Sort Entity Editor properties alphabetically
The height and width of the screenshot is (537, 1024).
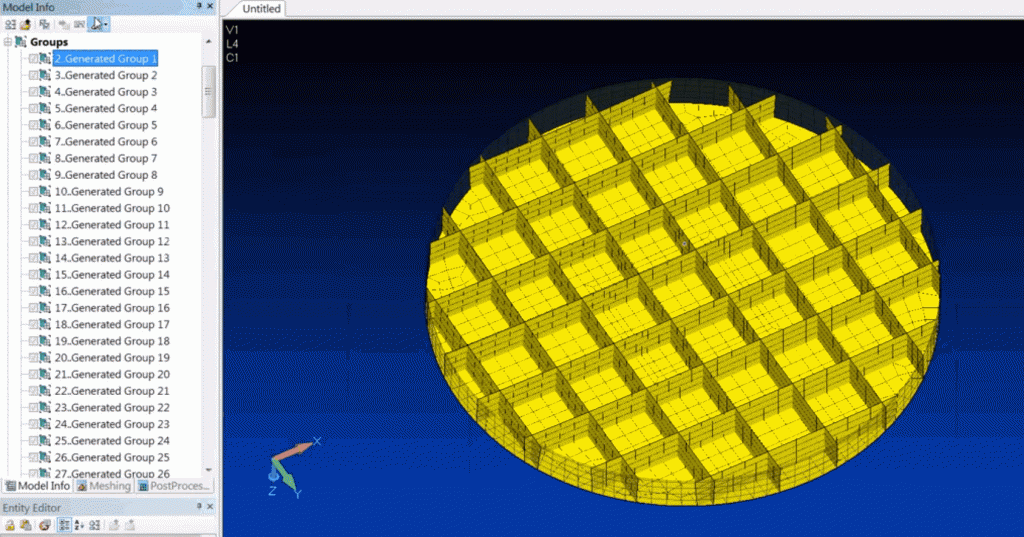point(79,525)
